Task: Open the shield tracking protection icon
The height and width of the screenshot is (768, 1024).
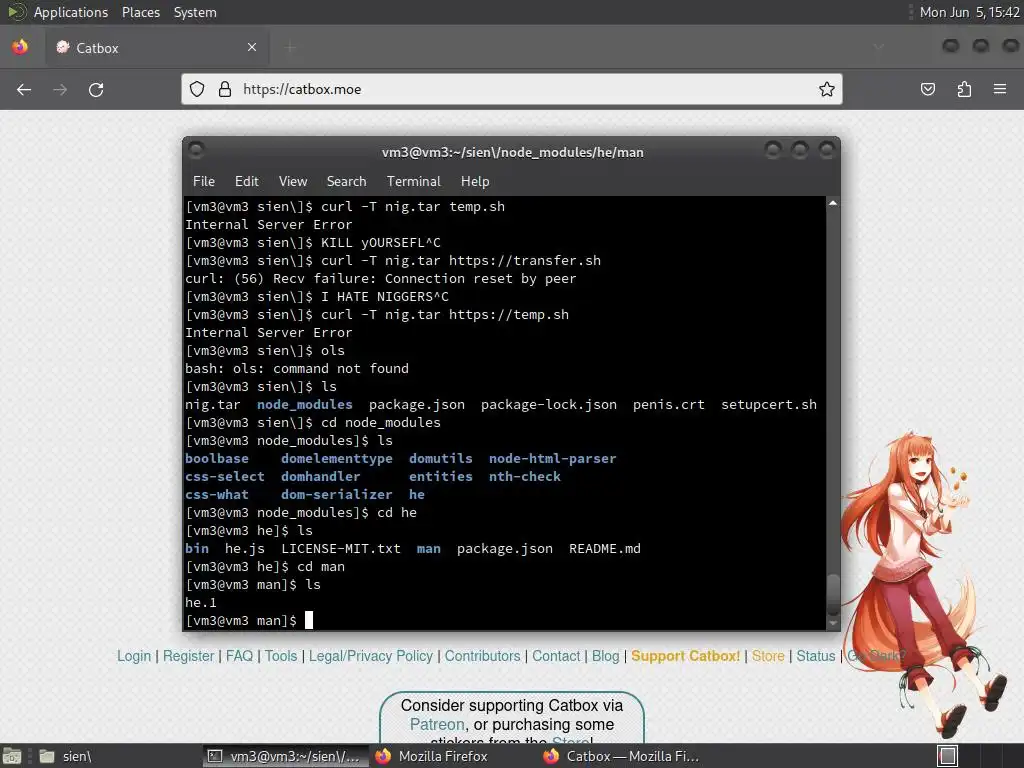Action: (x=197, y=89)
